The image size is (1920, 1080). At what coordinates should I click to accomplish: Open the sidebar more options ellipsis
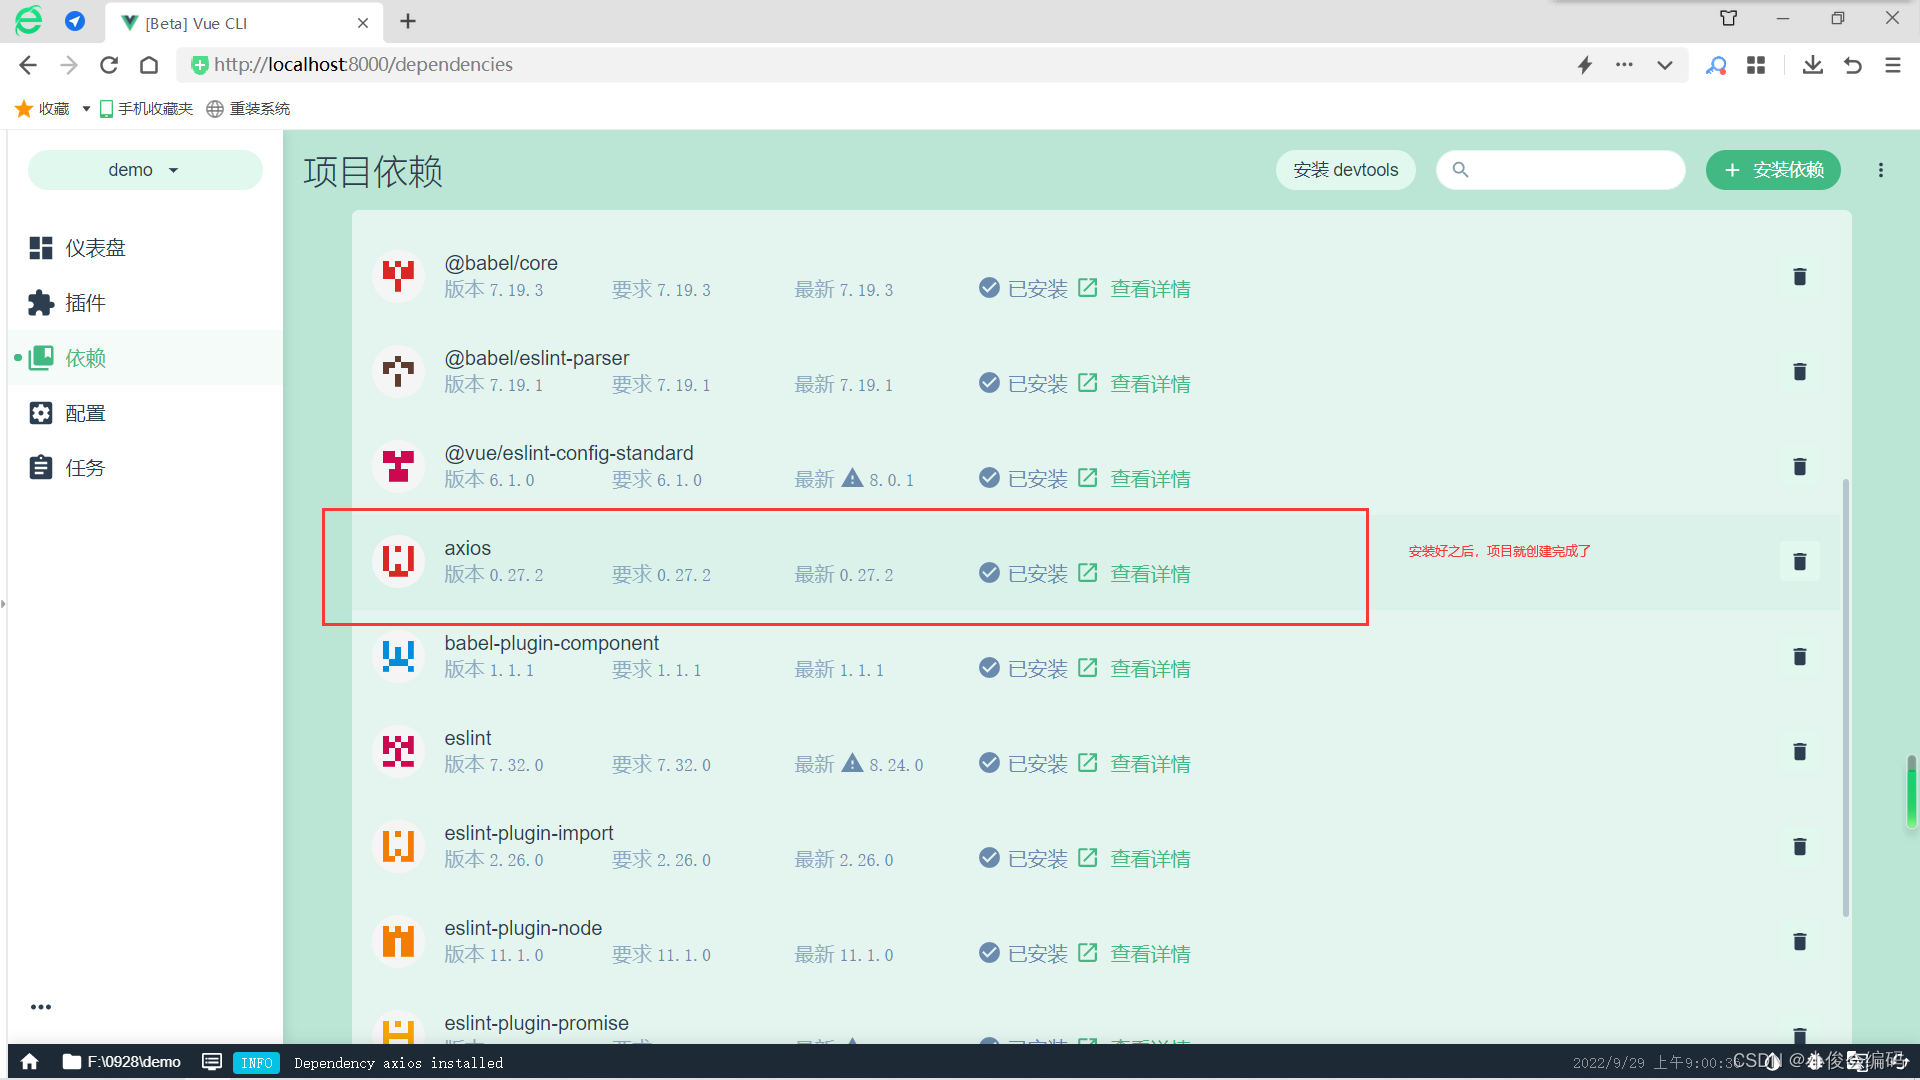pos(41,1007)
